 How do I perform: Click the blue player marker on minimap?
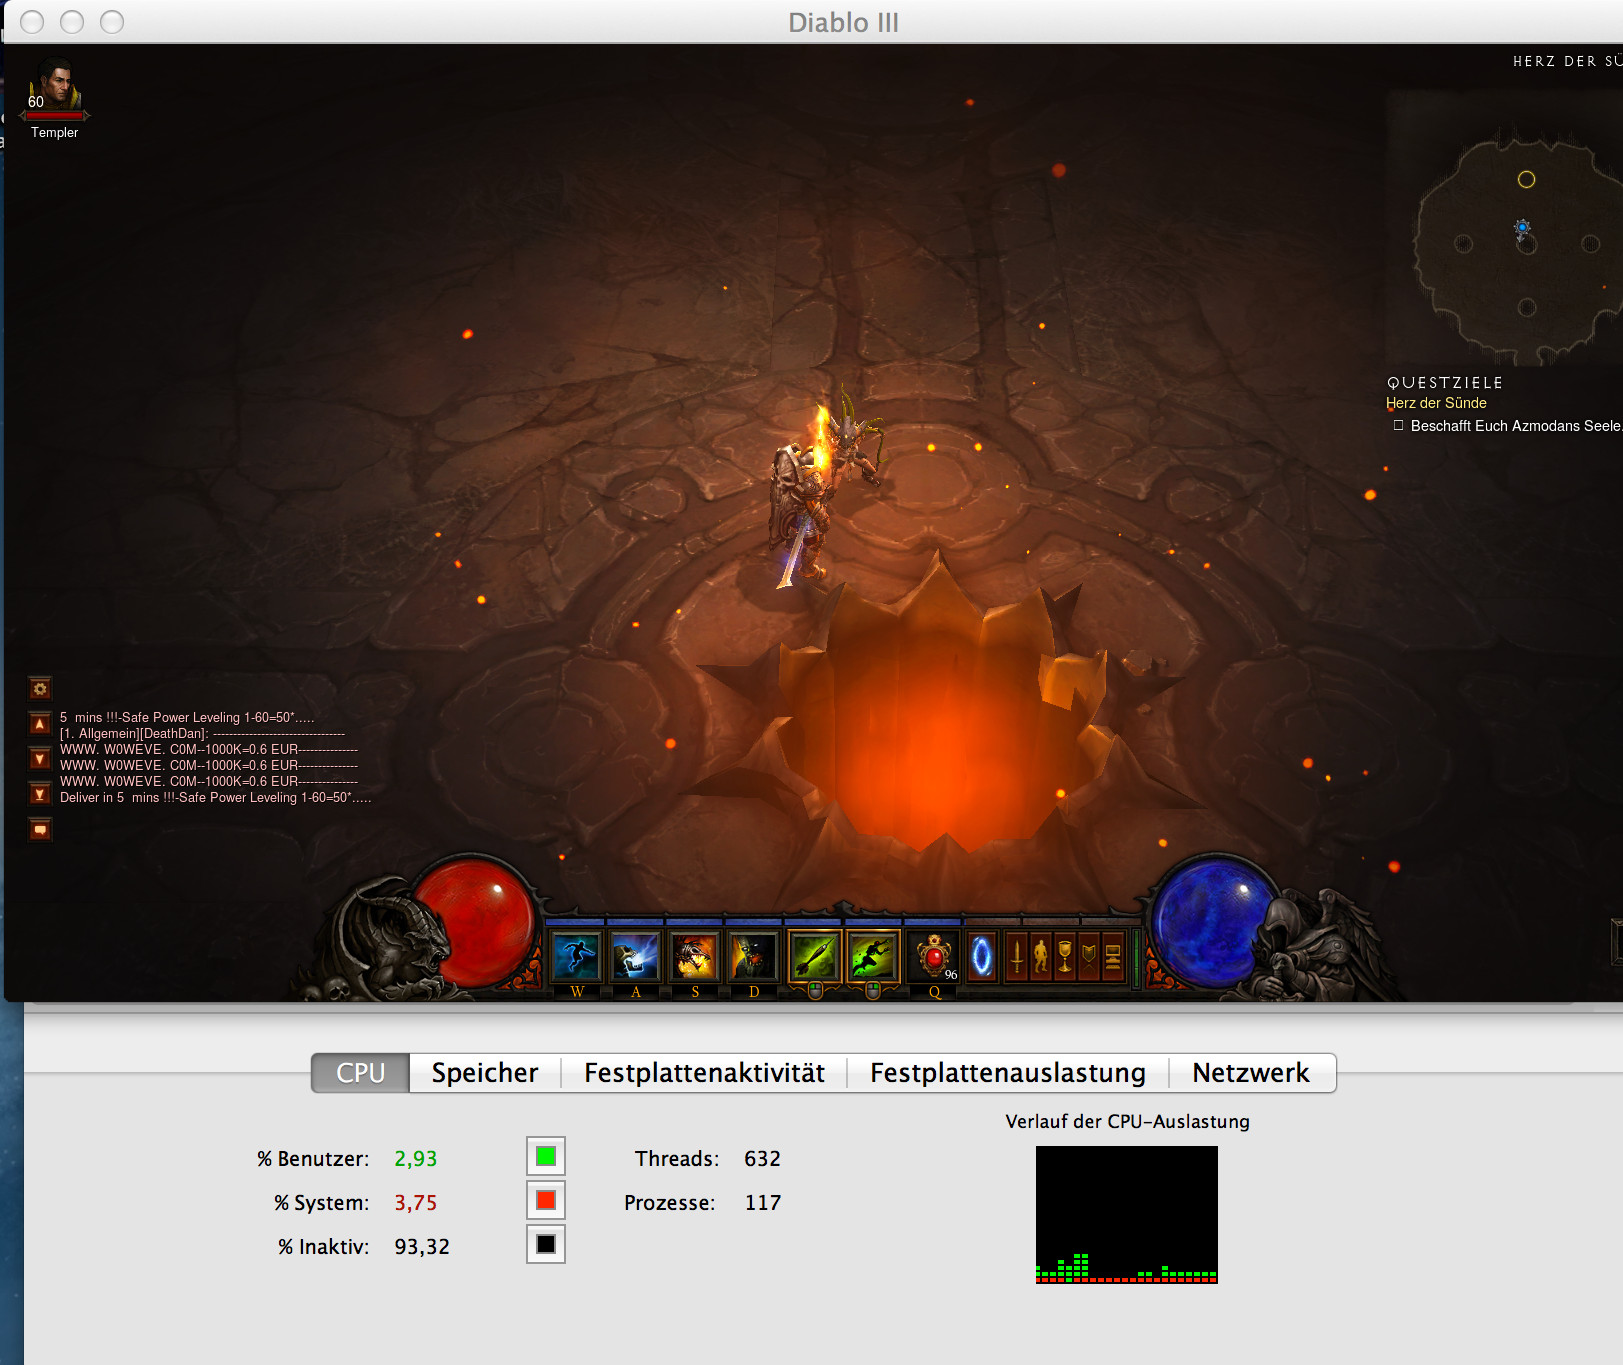point(1522,228)
